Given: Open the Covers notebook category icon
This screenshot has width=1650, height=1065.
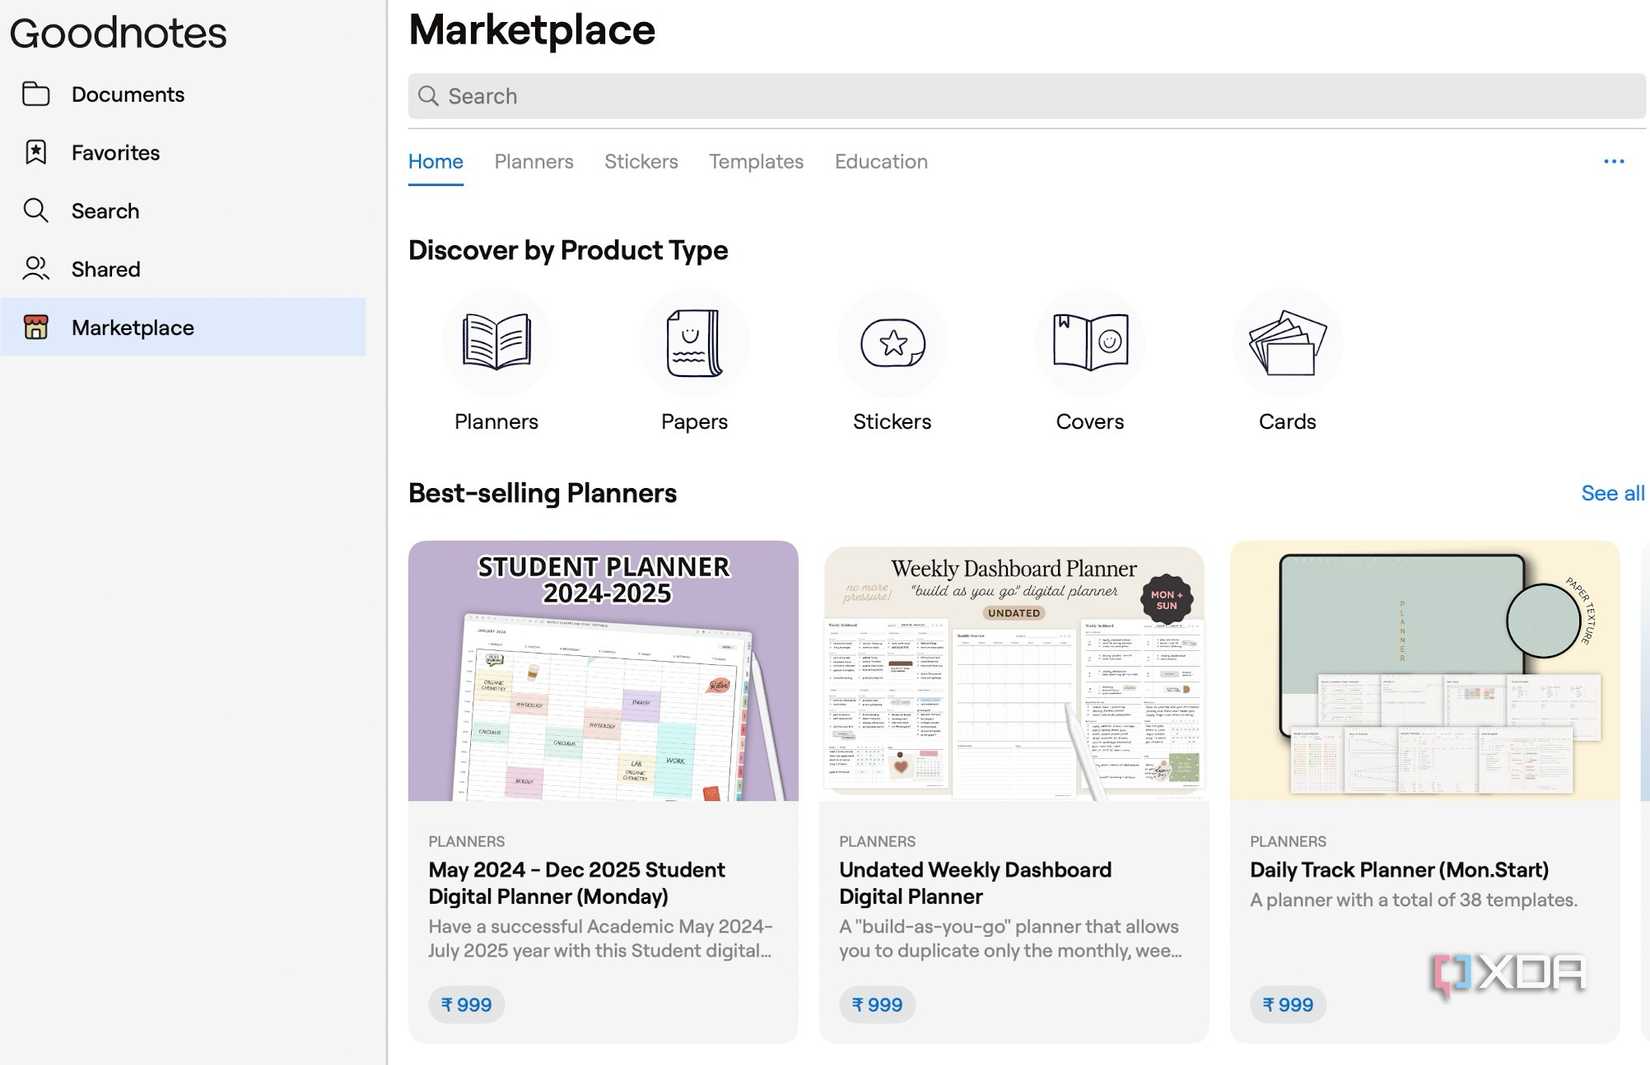Looking at the screenshot, I should (1090, 343).
